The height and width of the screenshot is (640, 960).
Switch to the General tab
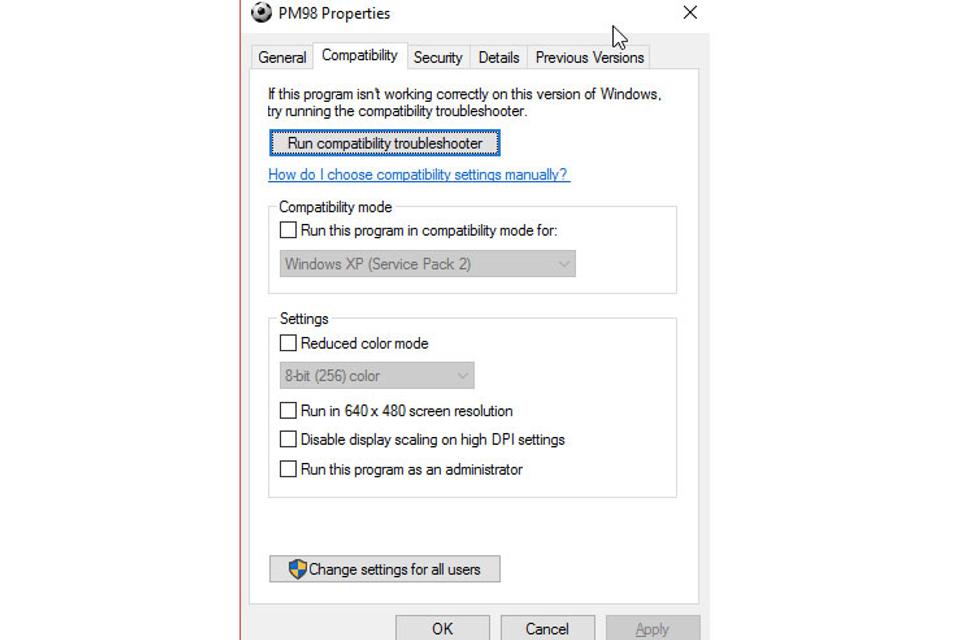click(282, 58)
